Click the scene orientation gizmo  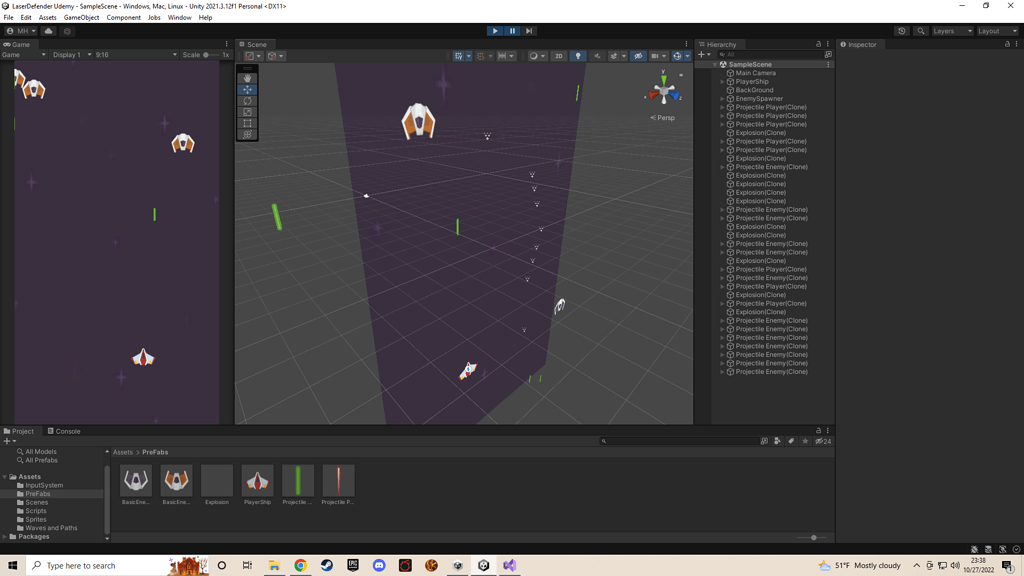(x=663, y=92)
